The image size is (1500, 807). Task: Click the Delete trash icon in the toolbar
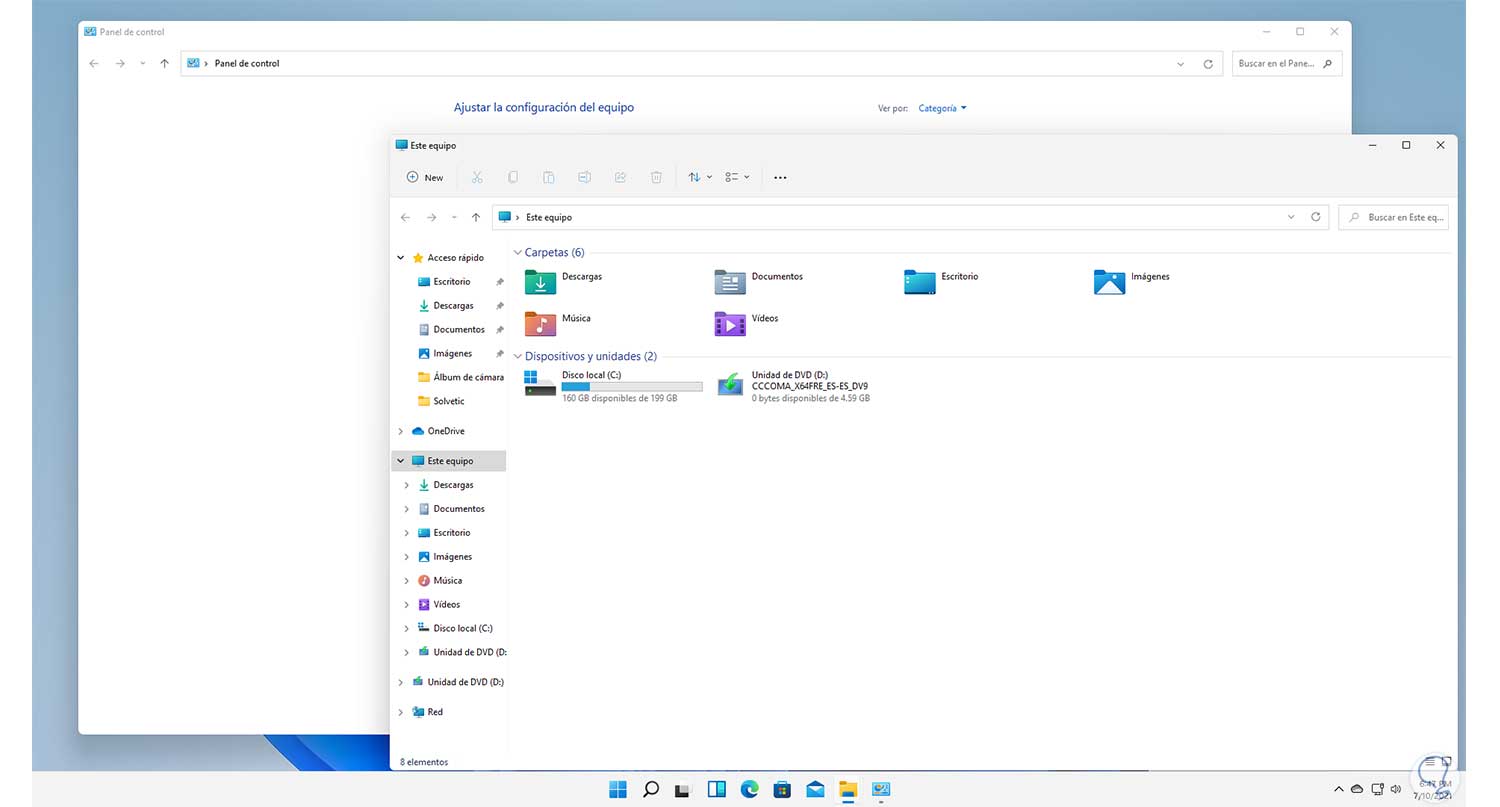coord(656,177)
